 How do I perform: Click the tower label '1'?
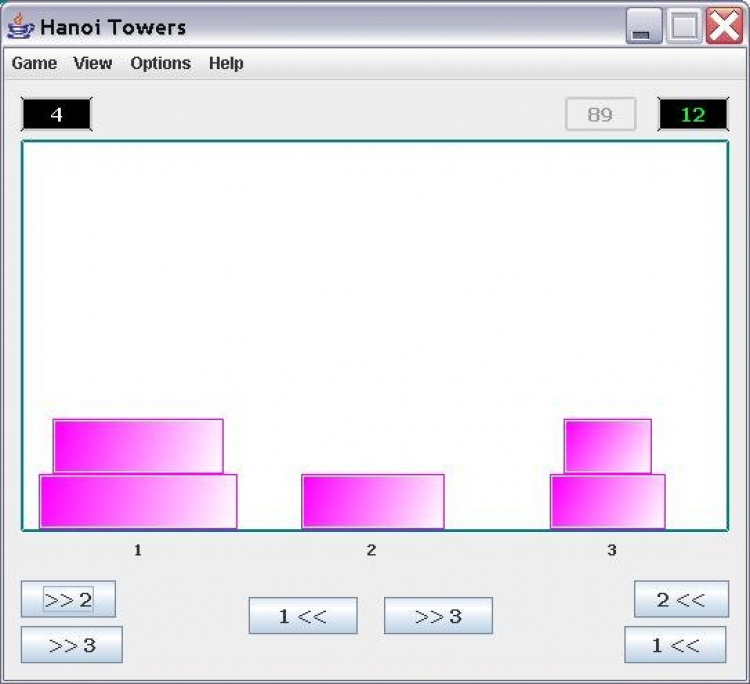click(x=138, y=550)
